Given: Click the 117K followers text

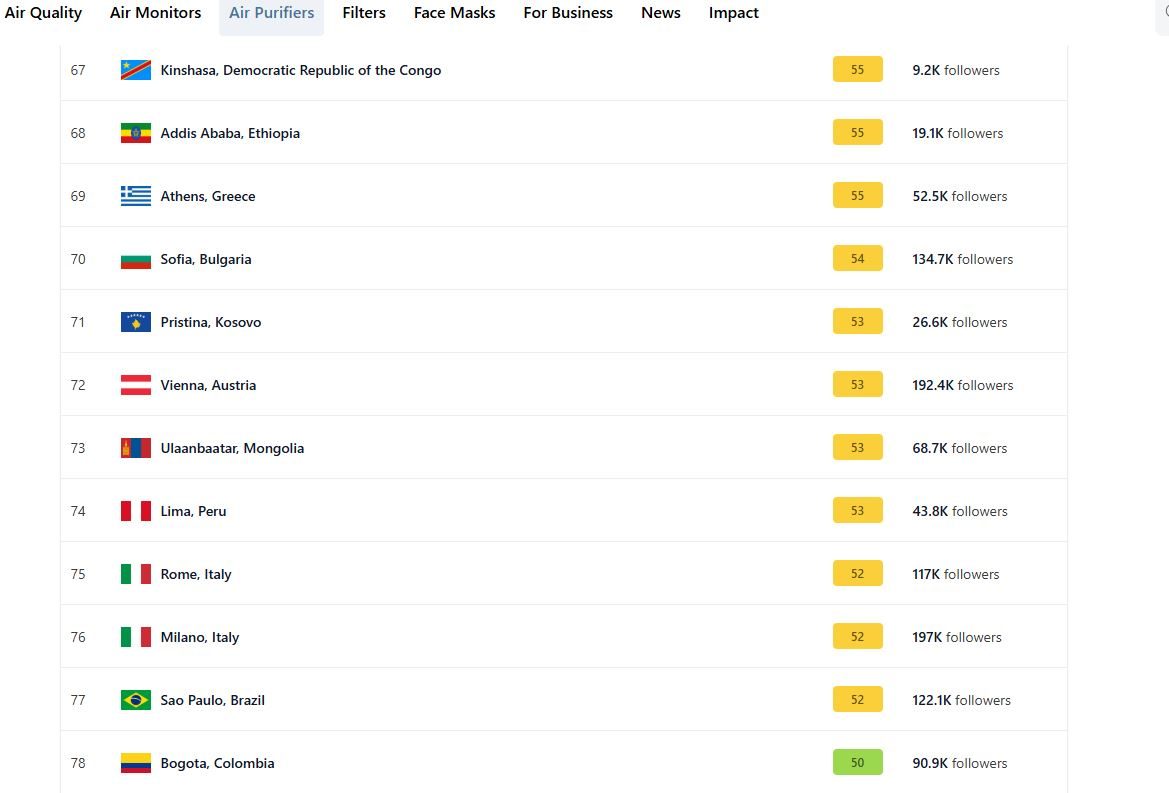Looking at the screenshot, I should (x=956, y=574).
